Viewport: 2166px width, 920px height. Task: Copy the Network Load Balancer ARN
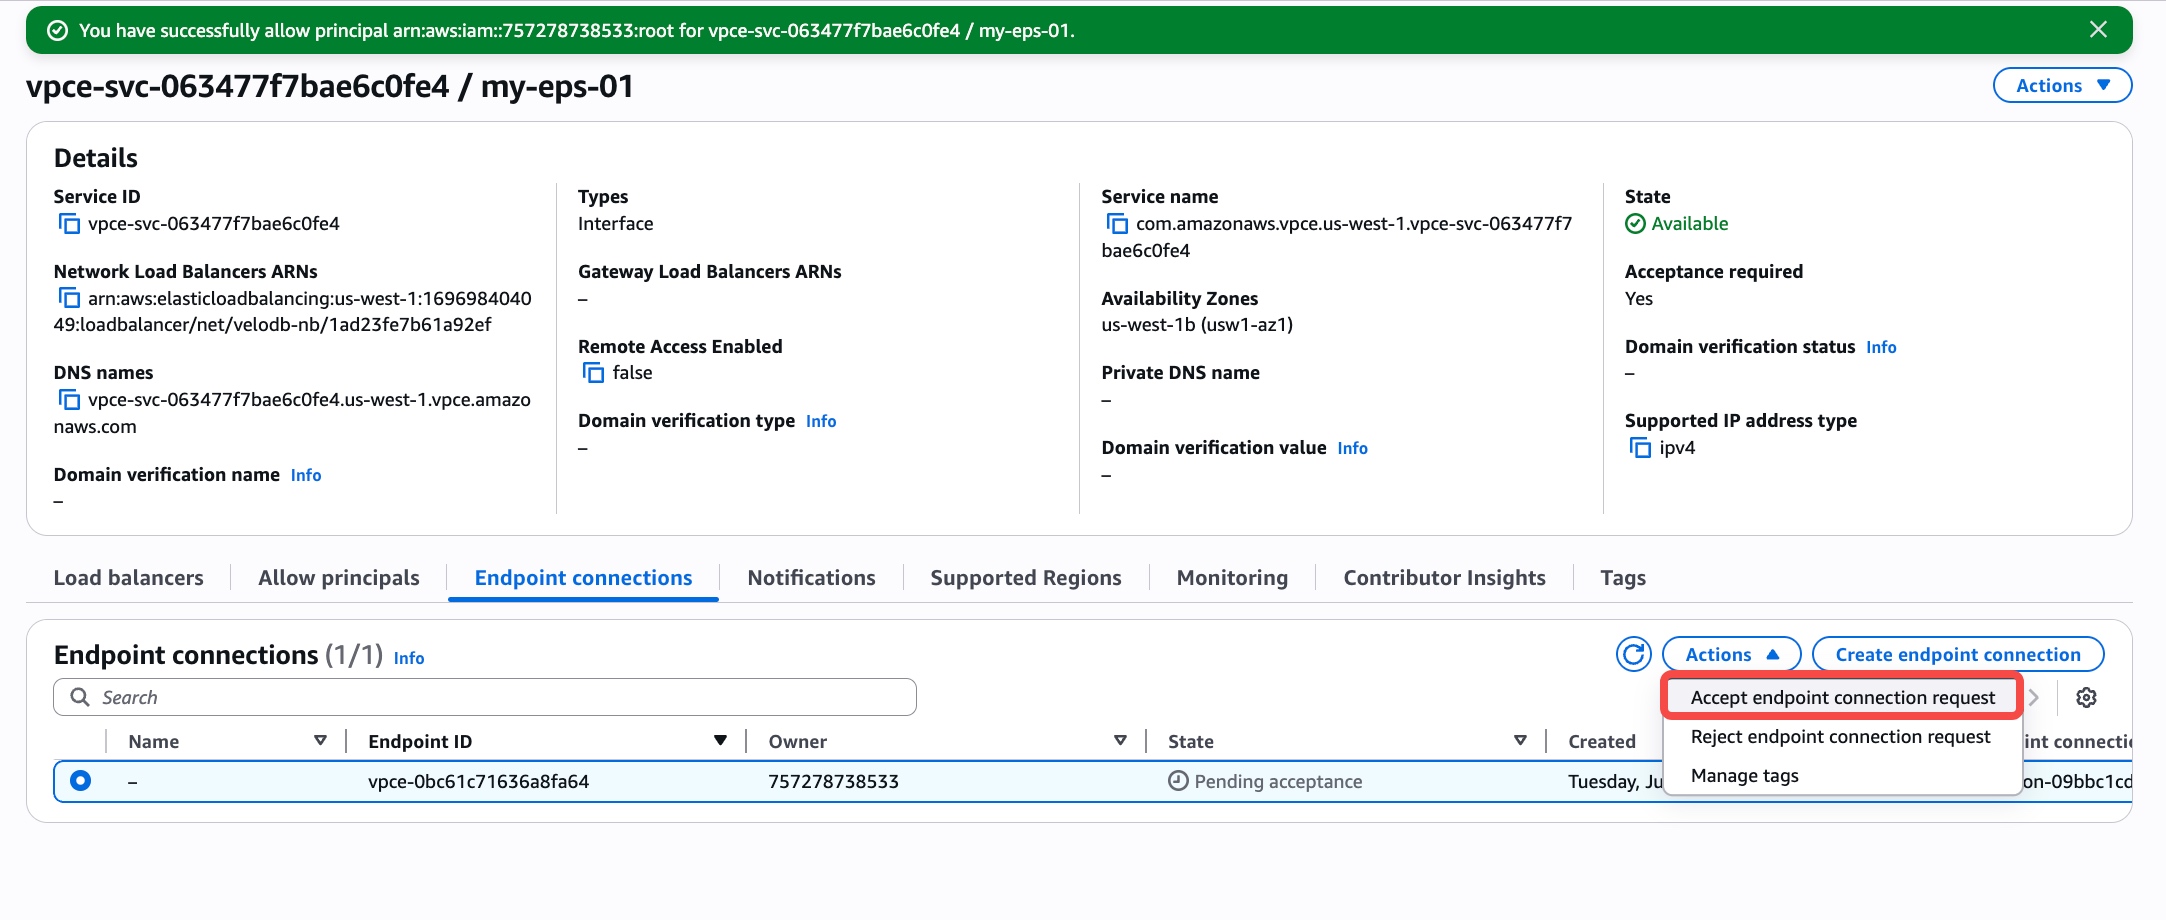click(x=69, y=298)
